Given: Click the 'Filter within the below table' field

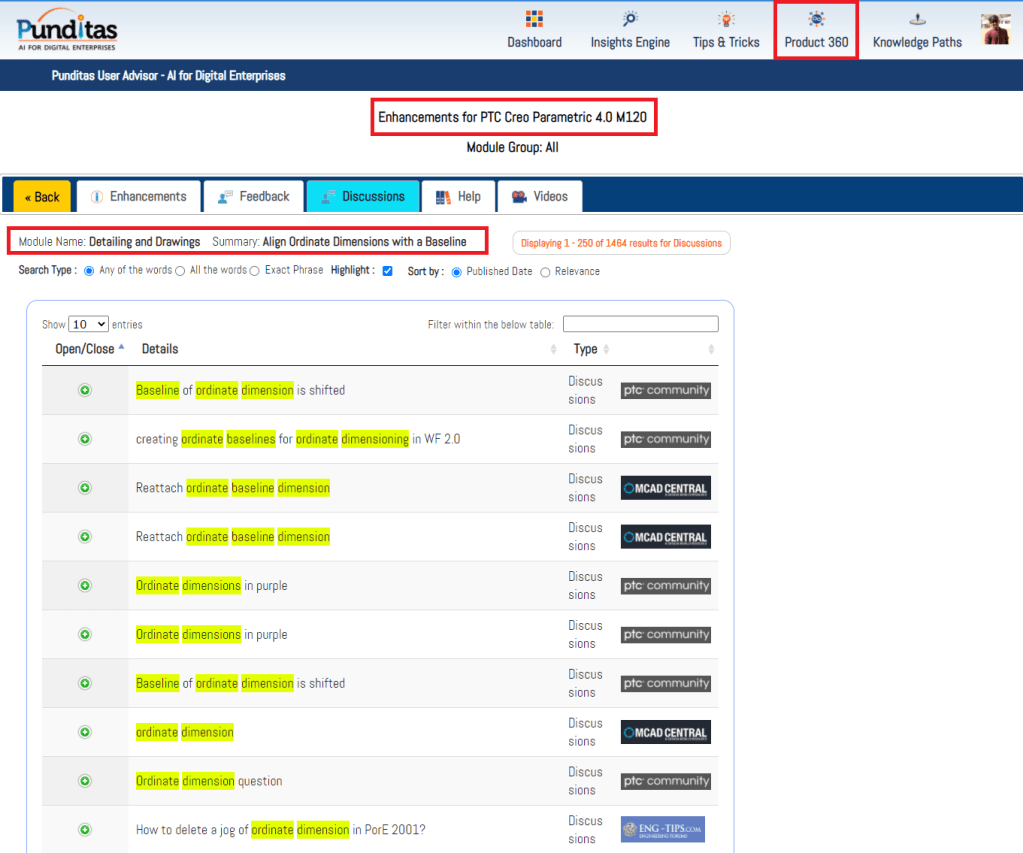Looking at the screenshot, I should point(640,324).
